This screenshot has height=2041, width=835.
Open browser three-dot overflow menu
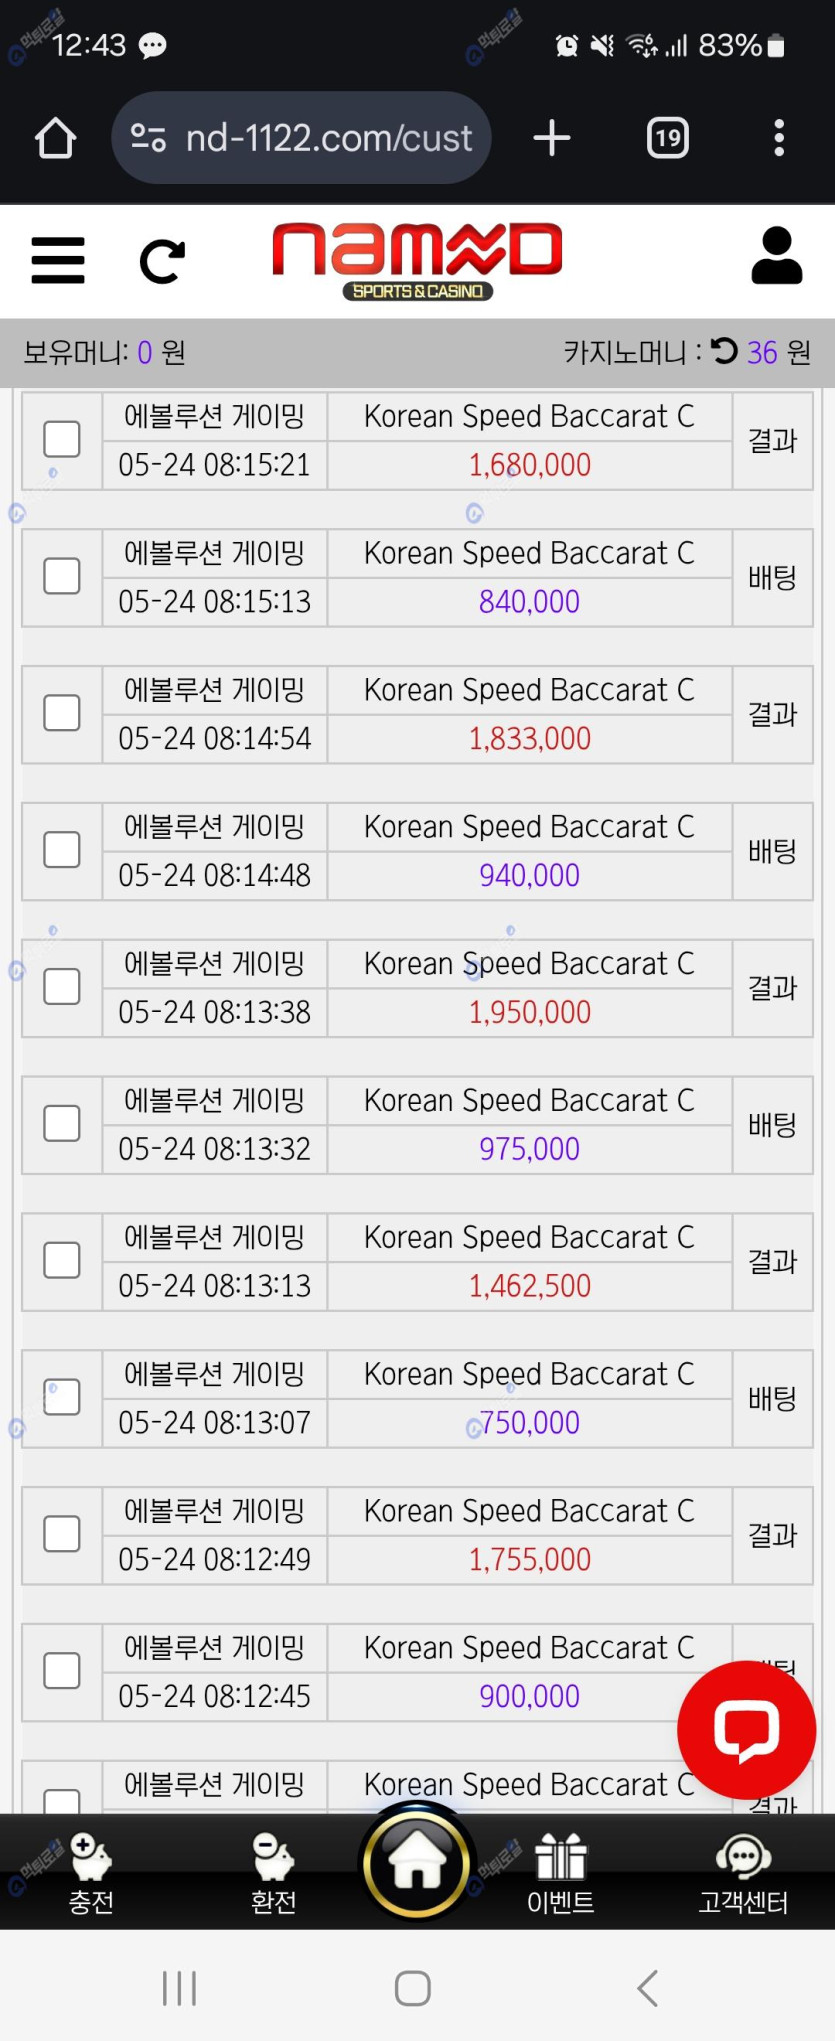click(779, 138)
